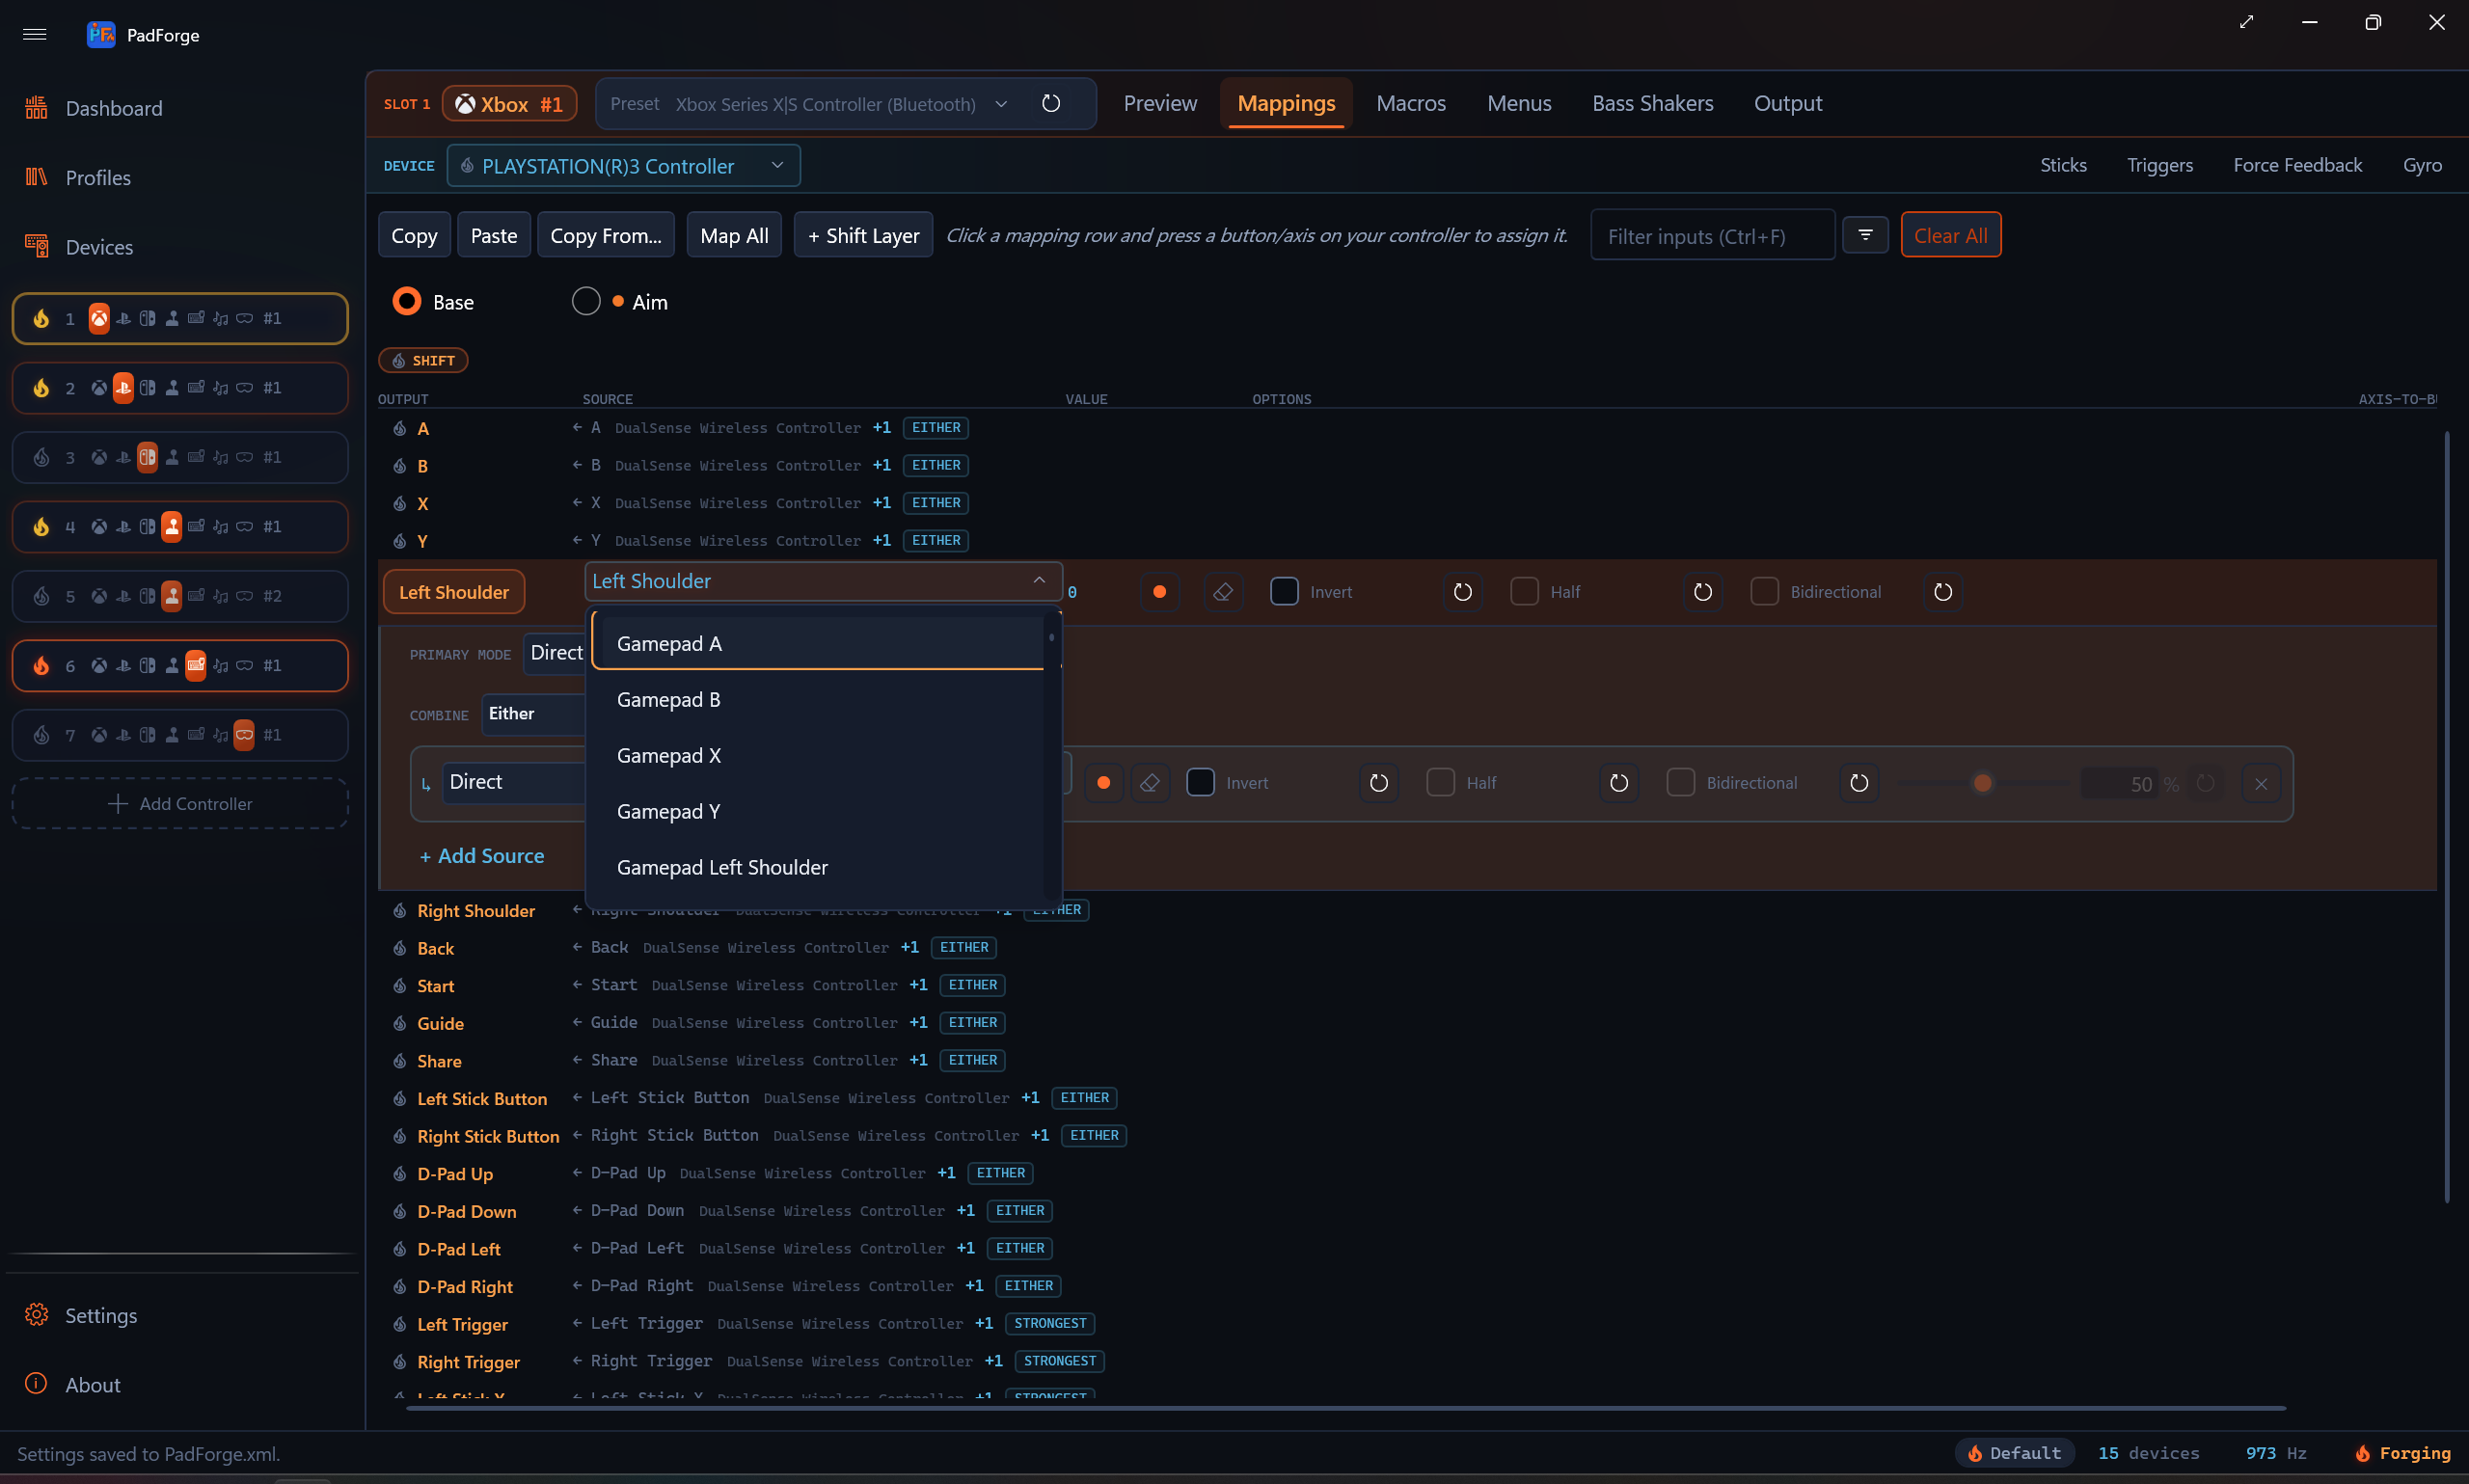
Task: Click the Profiles sidebar icon
Action: 37,177
